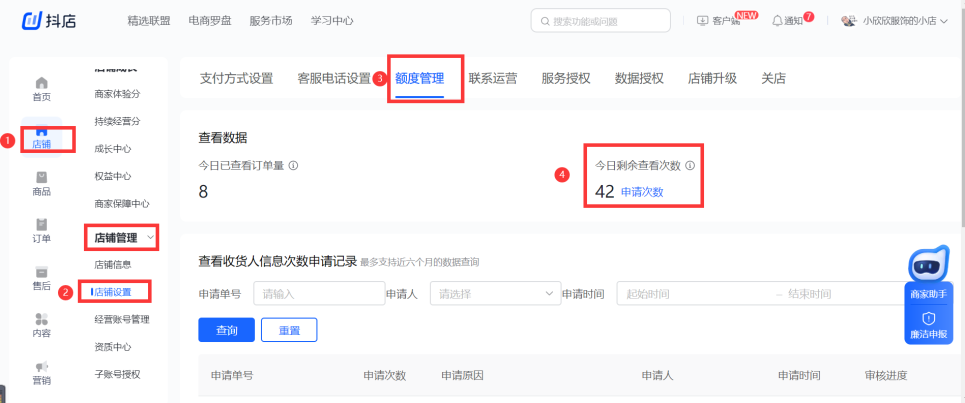
Task: Click the blue 查询 button
Action: tap(225, 330)
